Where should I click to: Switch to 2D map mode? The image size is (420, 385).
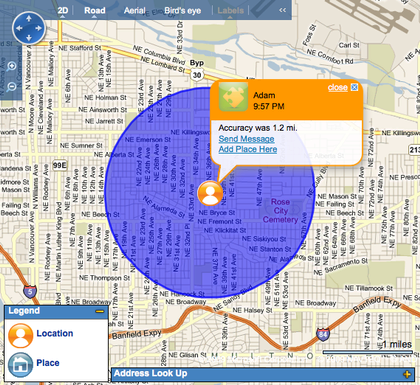[63, 11]
